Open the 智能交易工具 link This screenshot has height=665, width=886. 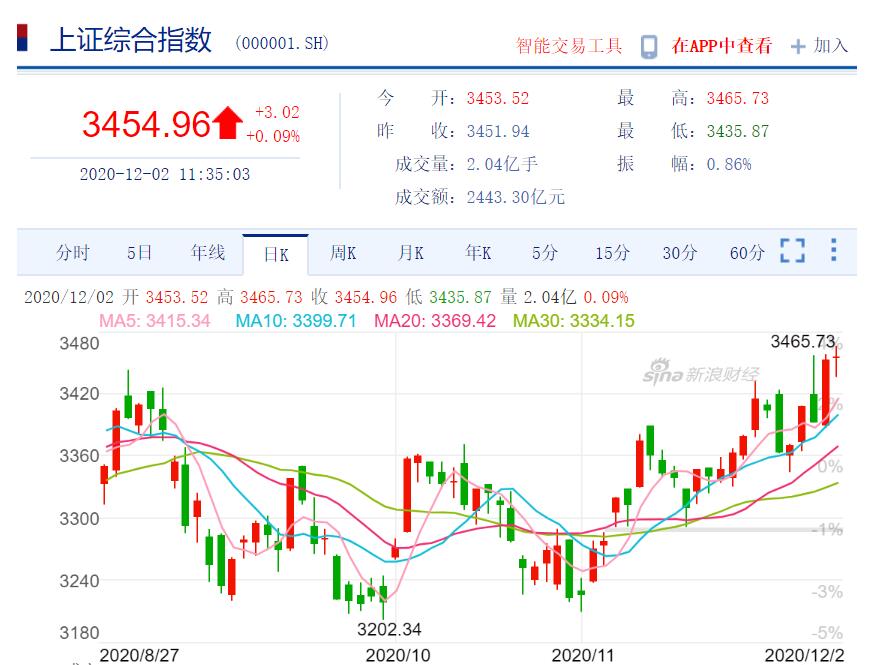point(569,46)
